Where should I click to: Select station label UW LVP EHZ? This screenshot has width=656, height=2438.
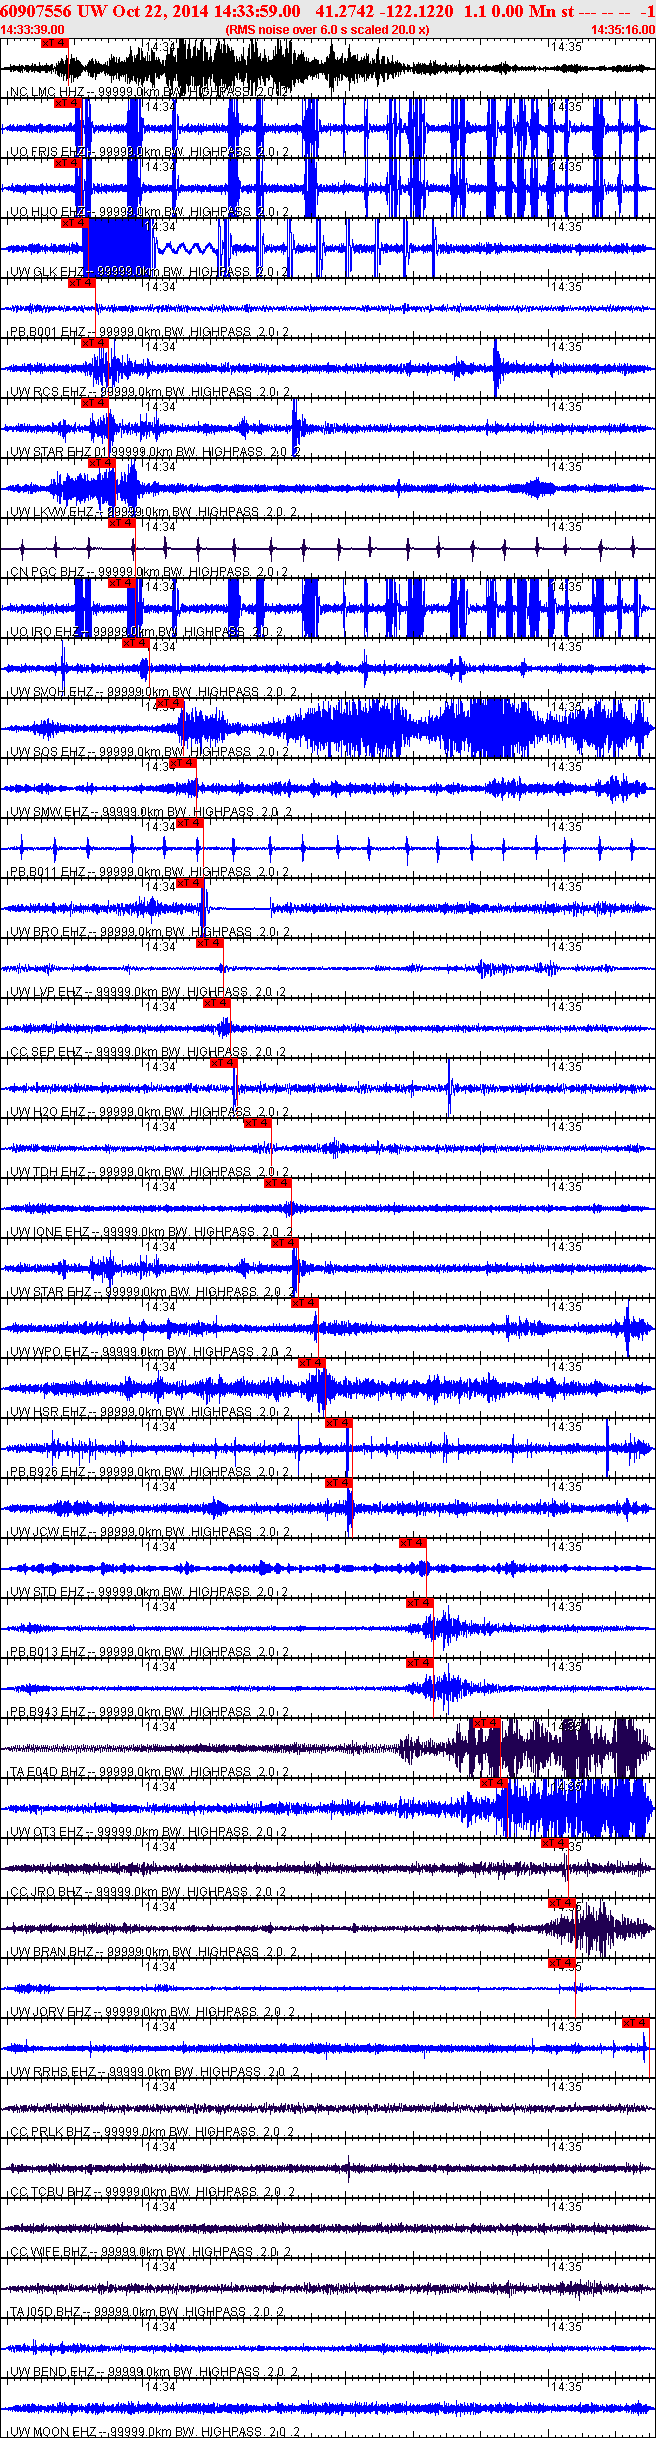click(x=46, y=992)
